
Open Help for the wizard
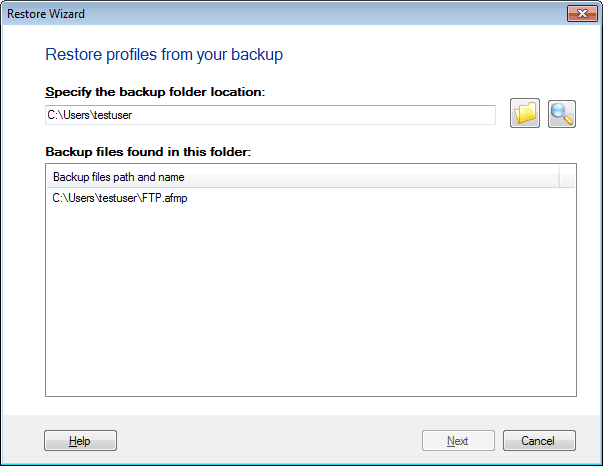pyautogui.click(x=80, y=441)
